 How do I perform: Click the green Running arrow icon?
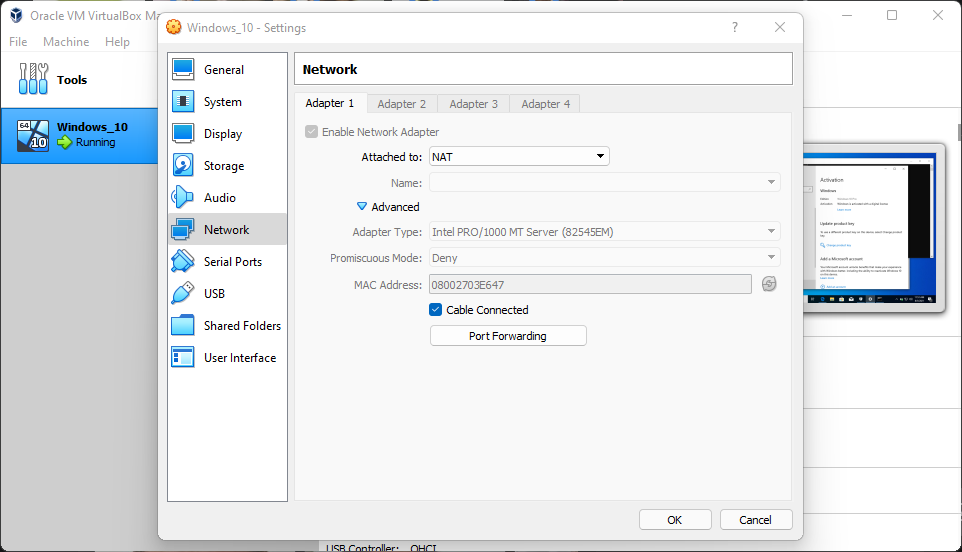click(x=64, y=142)
